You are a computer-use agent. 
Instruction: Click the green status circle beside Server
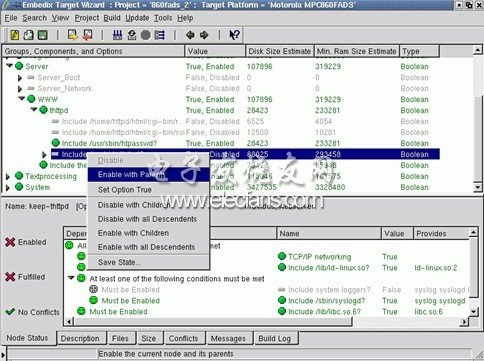tap(19, 66)
